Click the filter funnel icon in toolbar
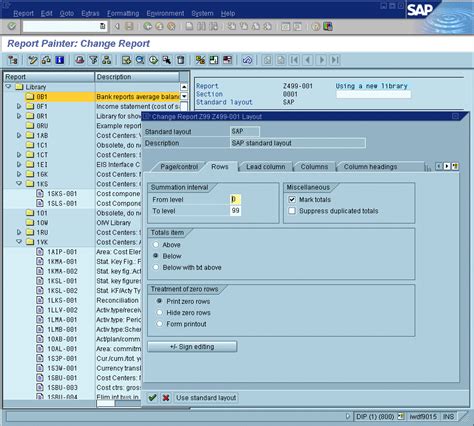The height and width of the screenshot is (426, 474). pyautogui.click(x=94, y=60)
